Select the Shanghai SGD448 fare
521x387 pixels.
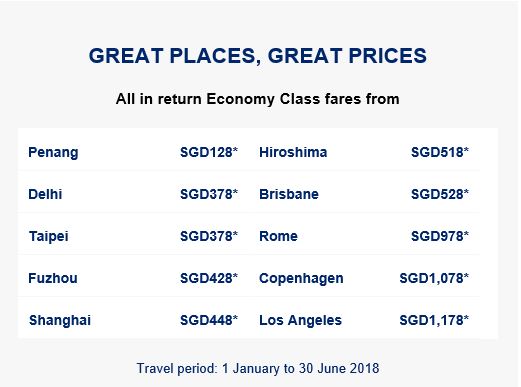pyautogui.click(x=209, y=320)
